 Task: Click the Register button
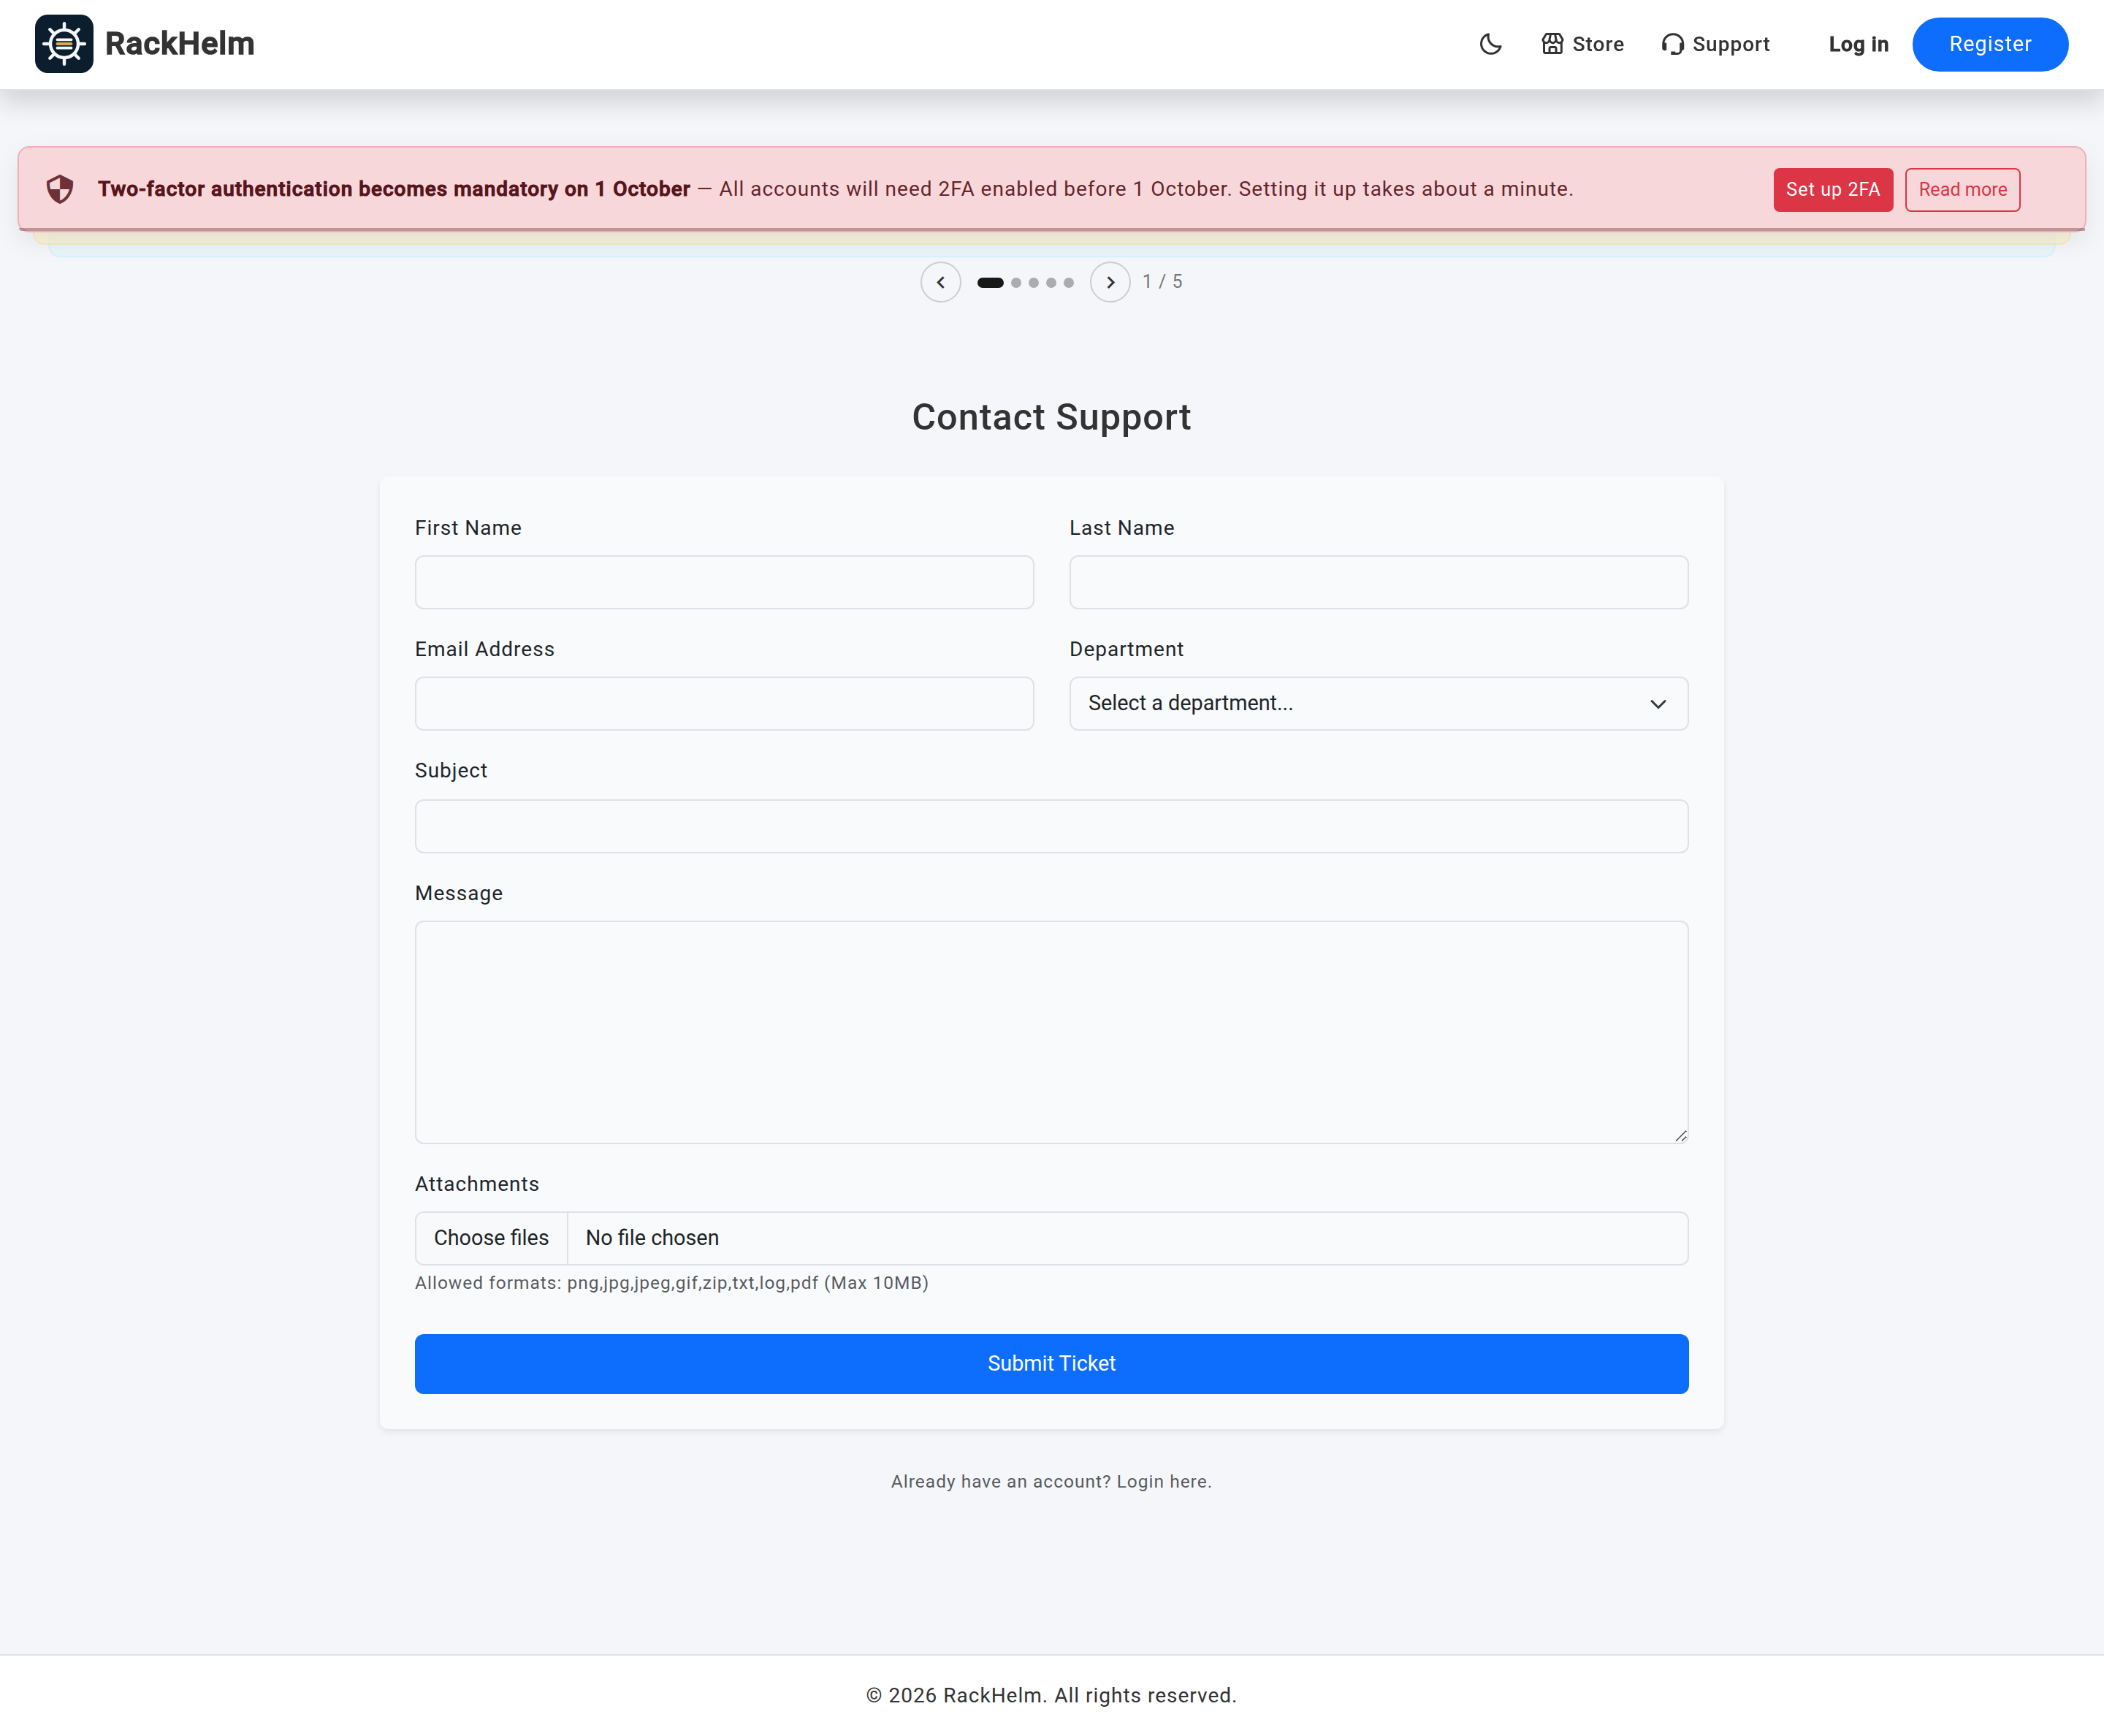click(1989, 44)
